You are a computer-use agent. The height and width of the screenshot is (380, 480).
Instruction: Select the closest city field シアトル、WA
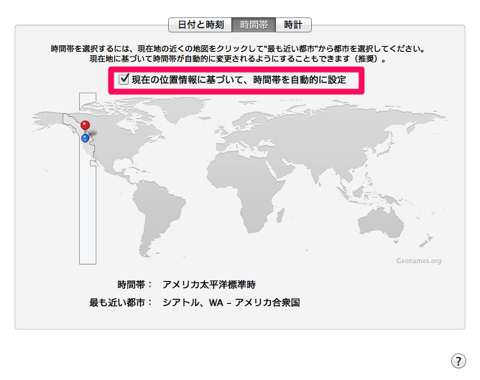(x=231, y=303)
